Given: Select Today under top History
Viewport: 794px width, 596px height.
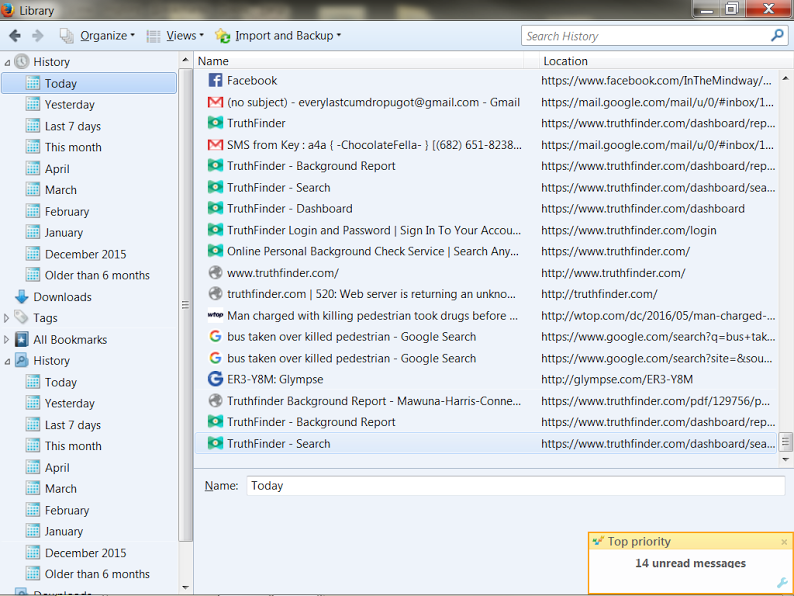Looking at the screenshot, I should pos(89,83).
